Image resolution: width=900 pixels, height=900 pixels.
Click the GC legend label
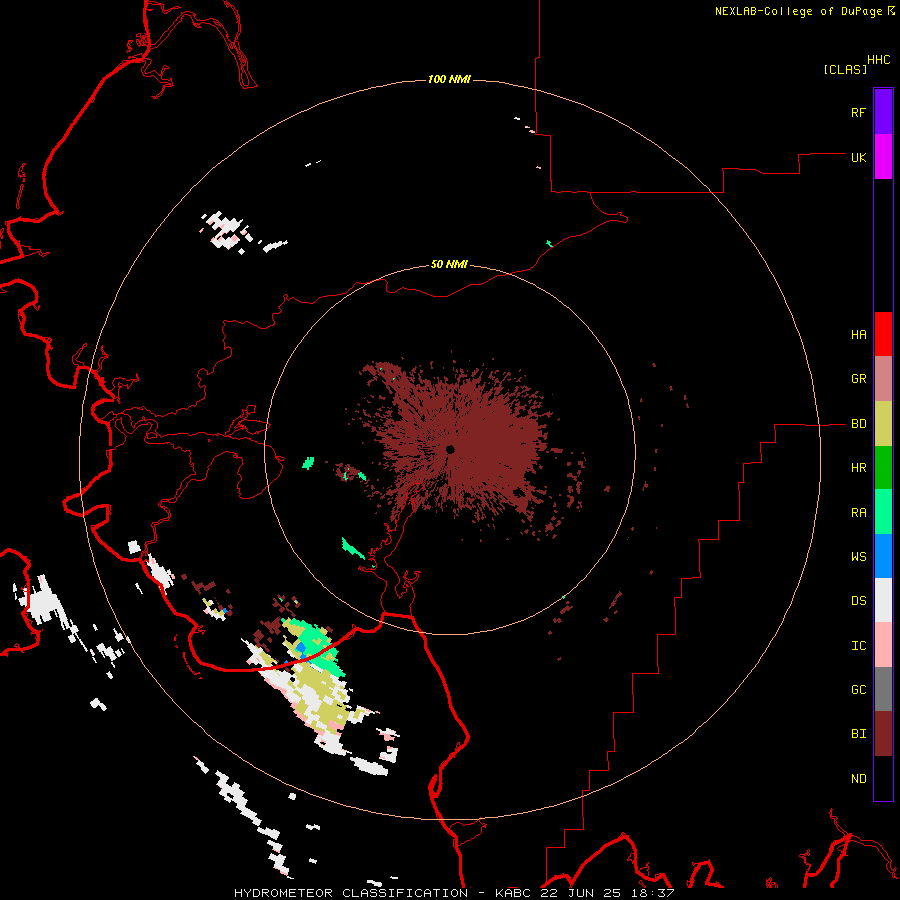(x=858, y=690)
